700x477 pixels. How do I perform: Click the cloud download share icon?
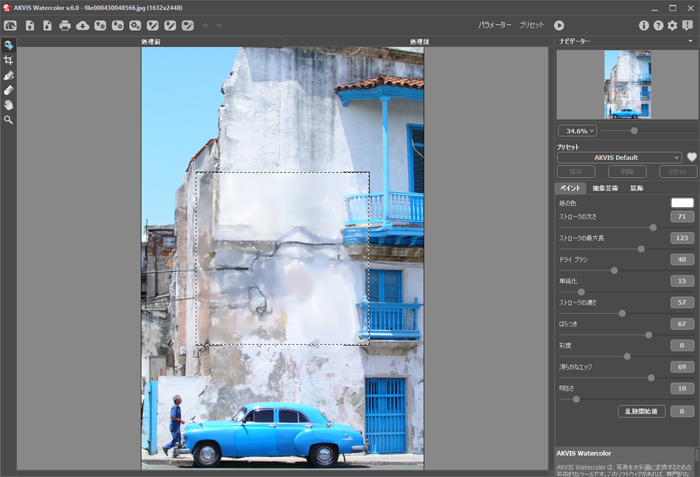click(83, 25)
